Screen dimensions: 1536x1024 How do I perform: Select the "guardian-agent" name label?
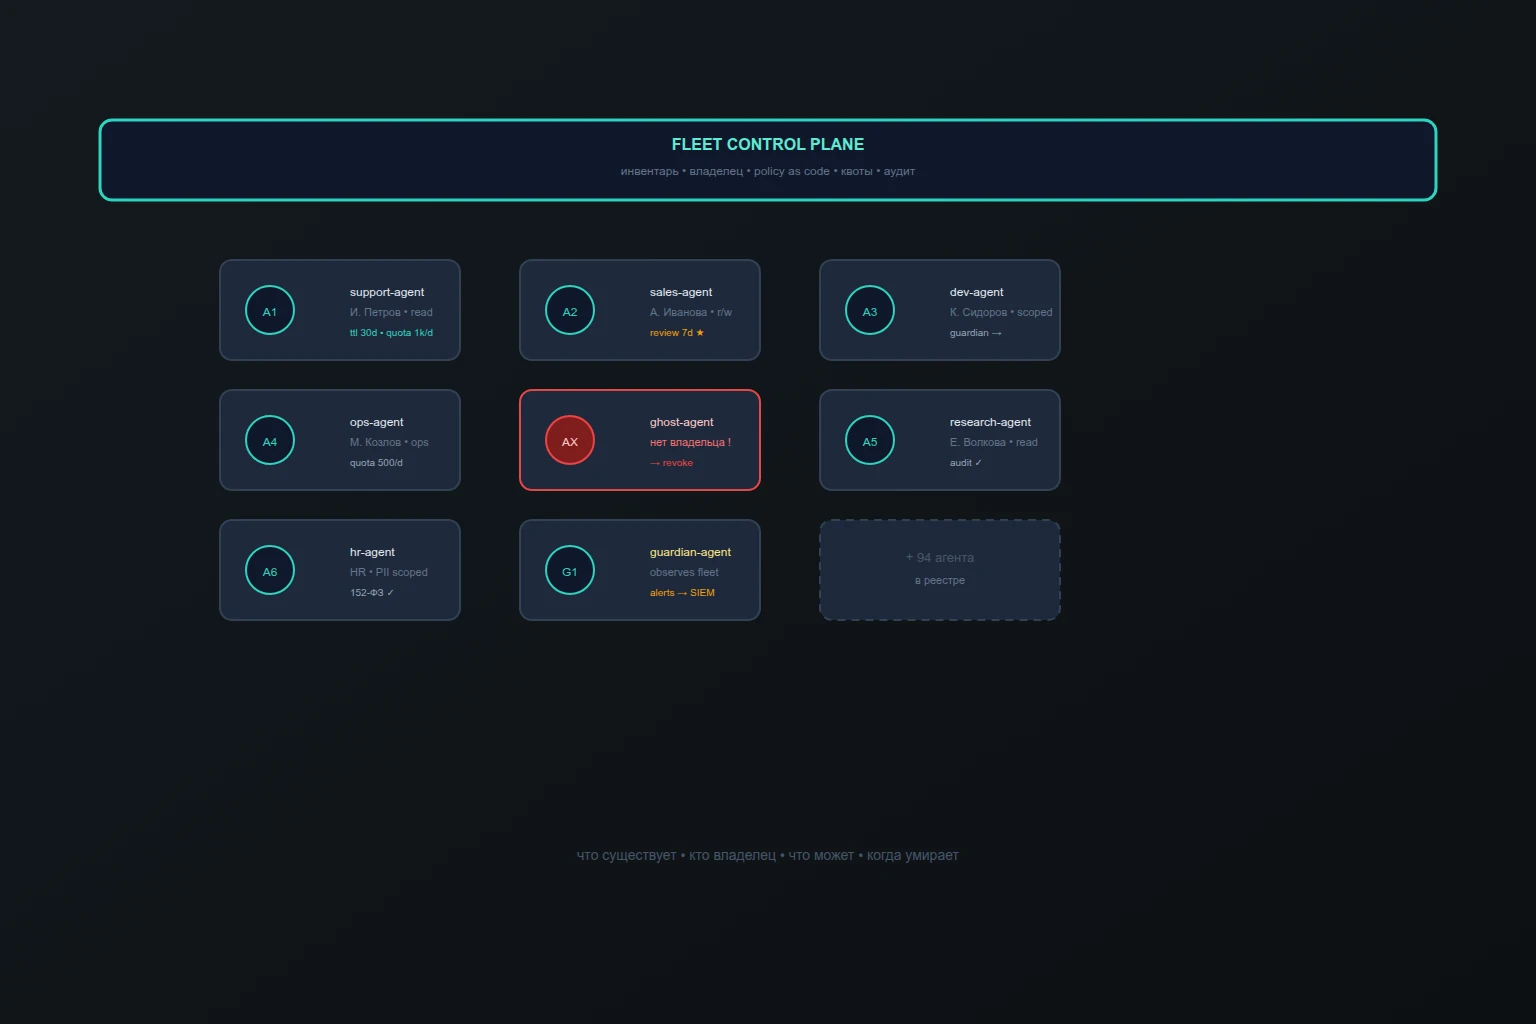[x=690, y=552]
